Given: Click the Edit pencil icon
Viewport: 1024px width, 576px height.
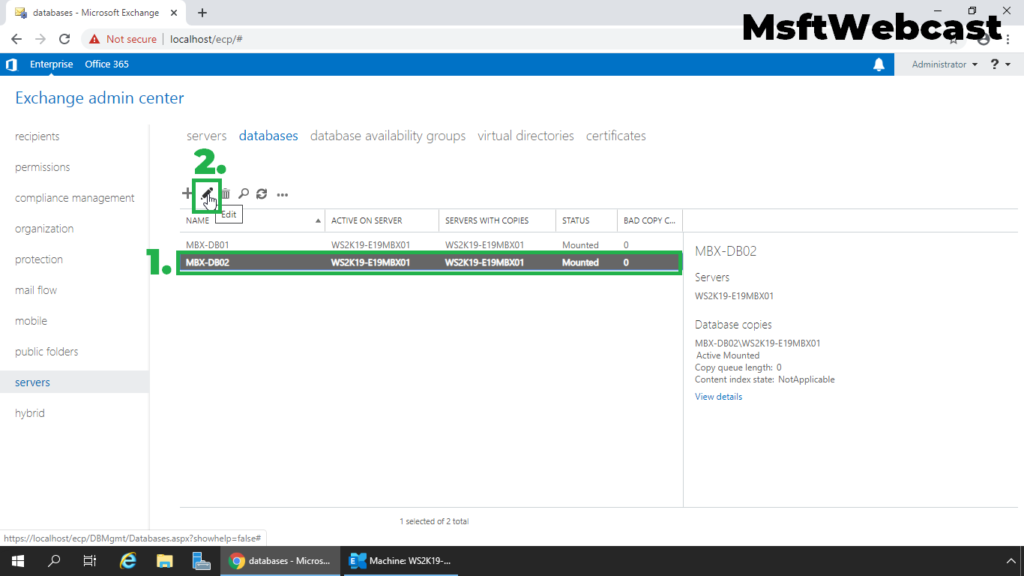Looking at the screenshot, I should [x=207, y=193].
